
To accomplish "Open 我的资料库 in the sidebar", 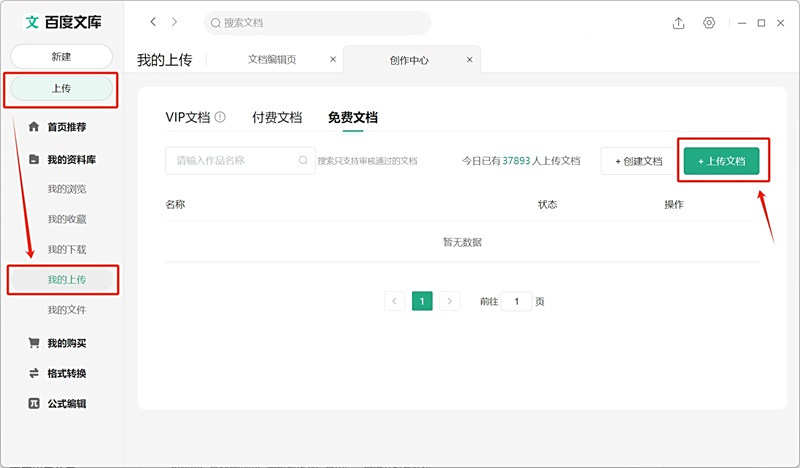I will pos(71,159).
